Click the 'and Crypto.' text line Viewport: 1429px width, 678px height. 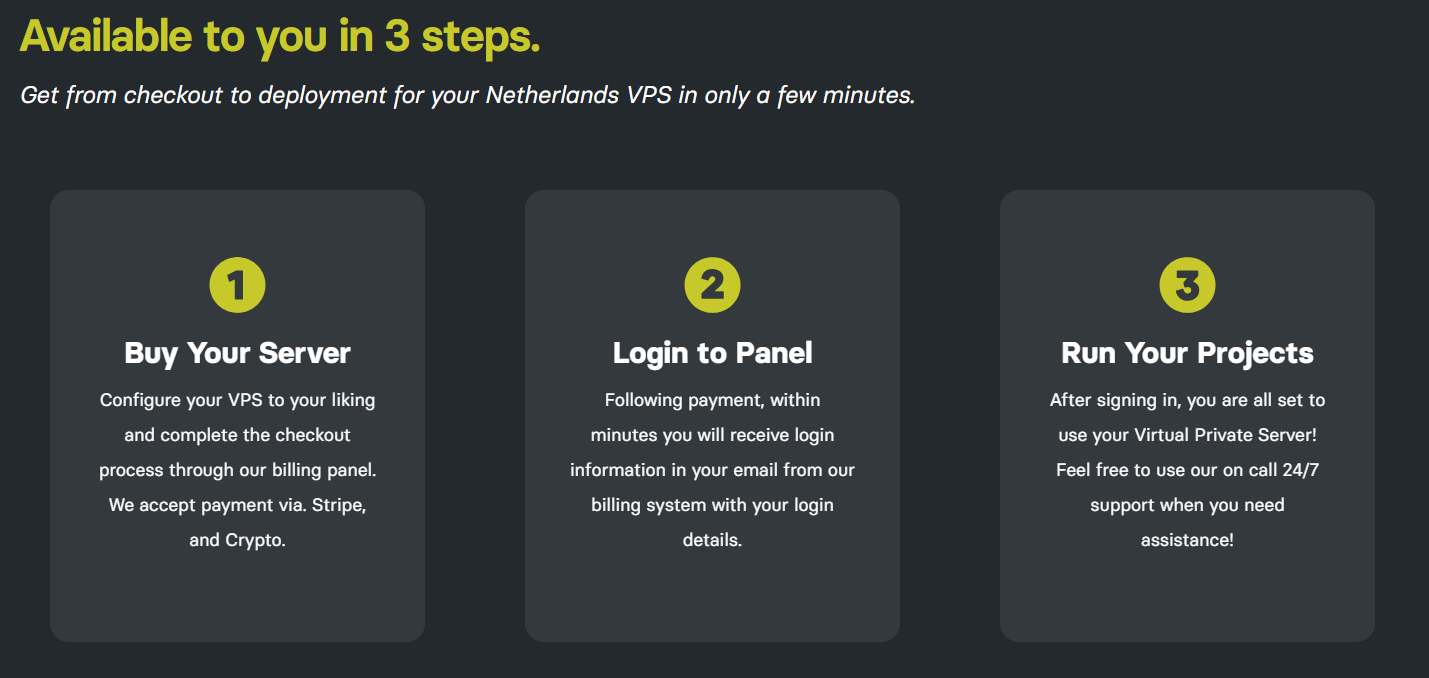[x=237, y=540]
